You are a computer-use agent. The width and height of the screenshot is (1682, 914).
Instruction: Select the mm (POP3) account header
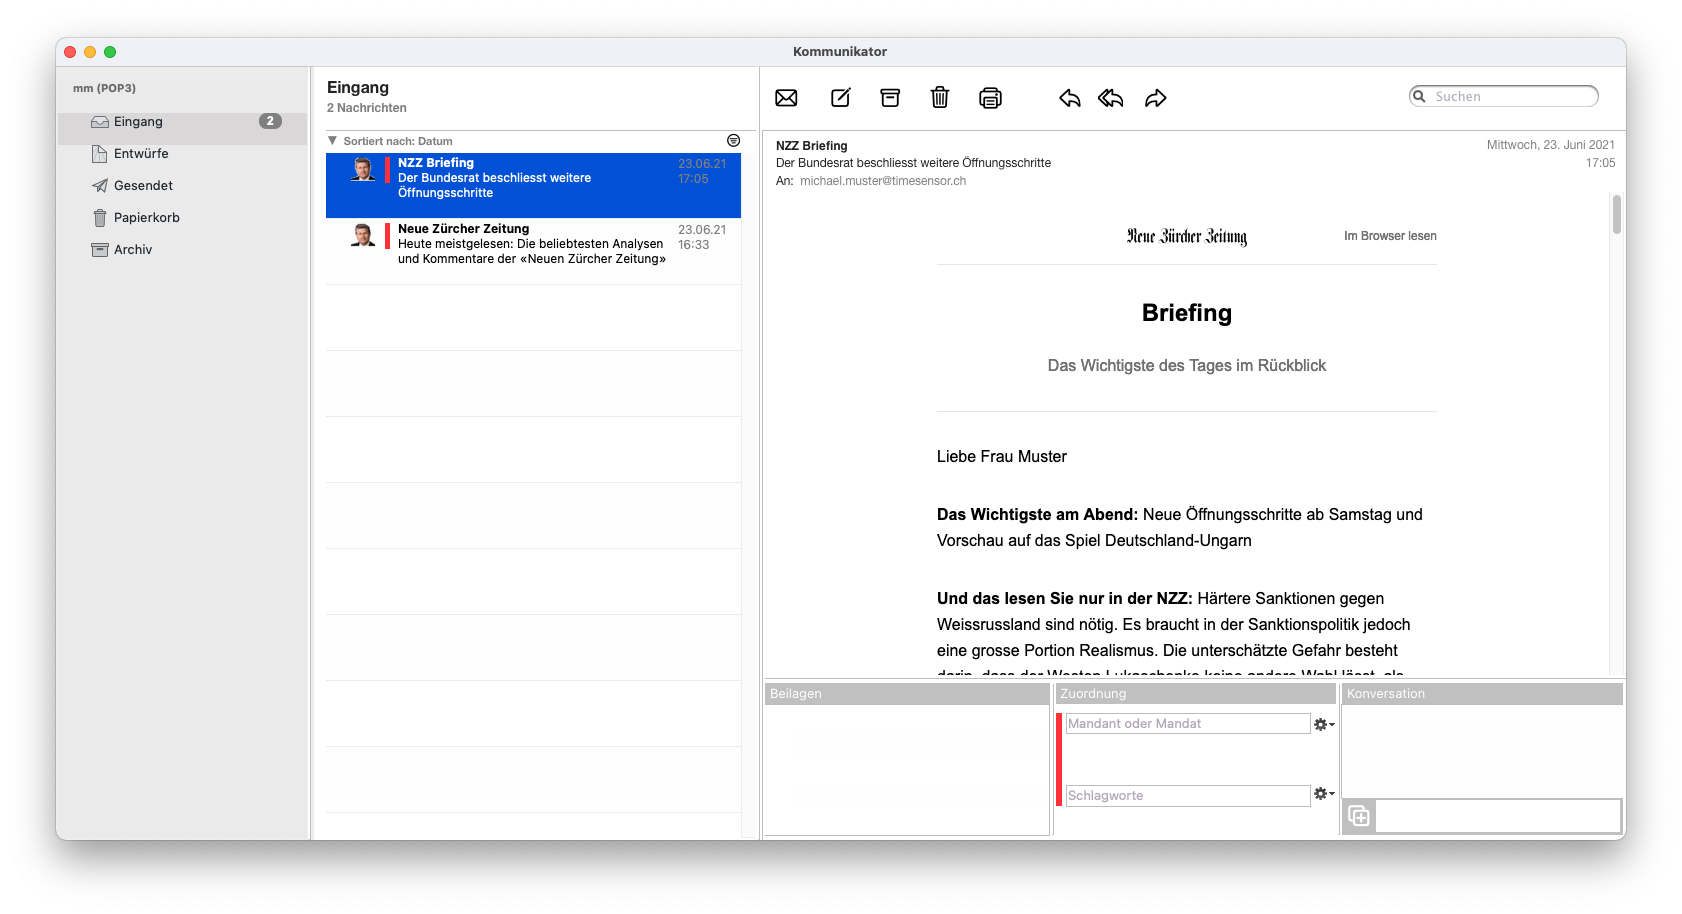pos(104,88)
